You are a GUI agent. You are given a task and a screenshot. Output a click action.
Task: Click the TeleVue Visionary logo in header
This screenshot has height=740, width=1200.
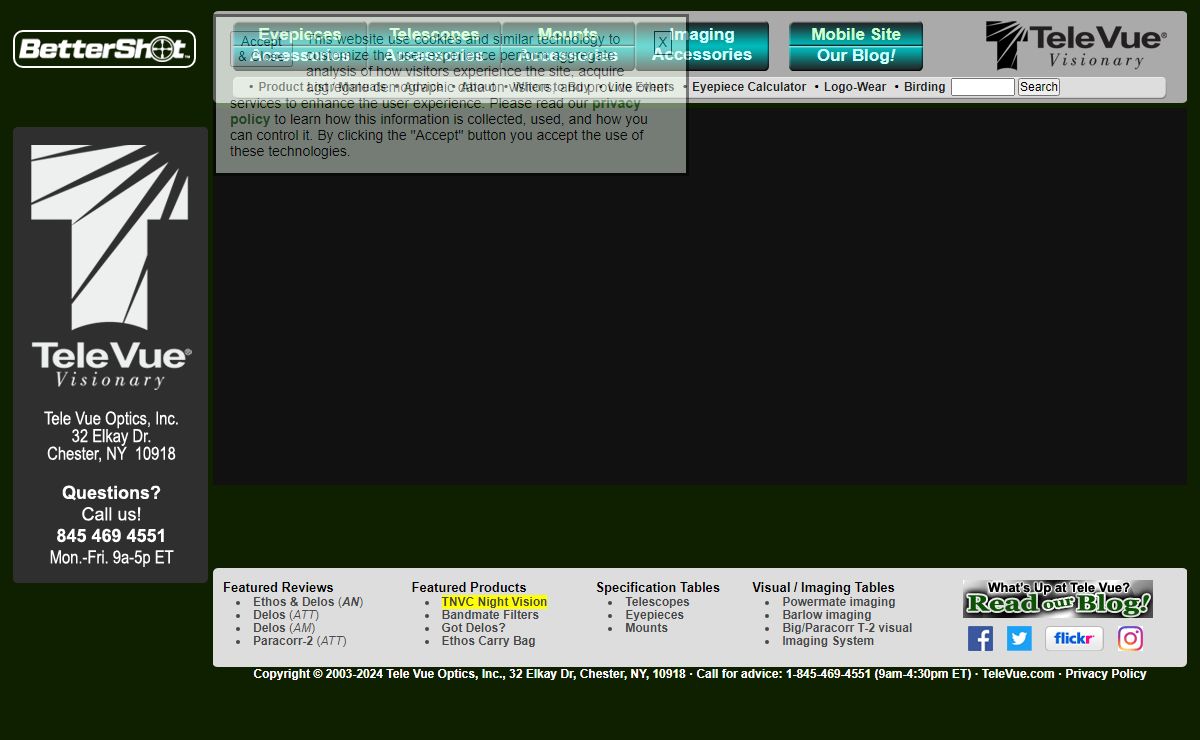pos(1075,45)
